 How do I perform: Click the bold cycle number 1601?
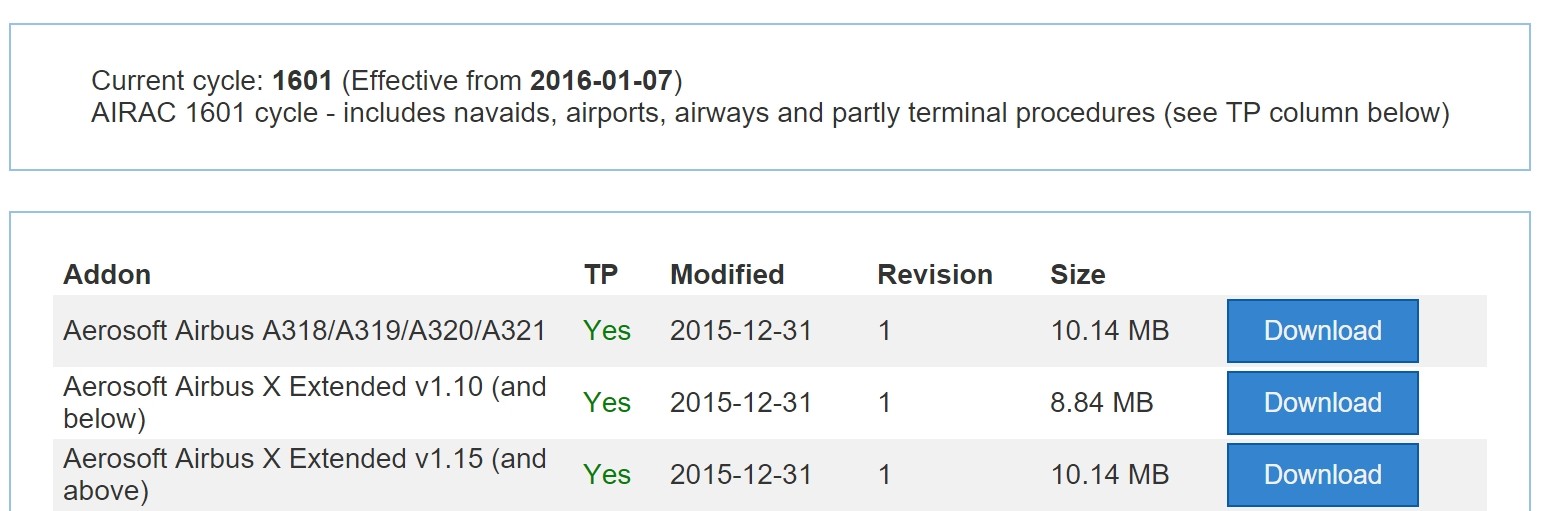tap(302, 81)
